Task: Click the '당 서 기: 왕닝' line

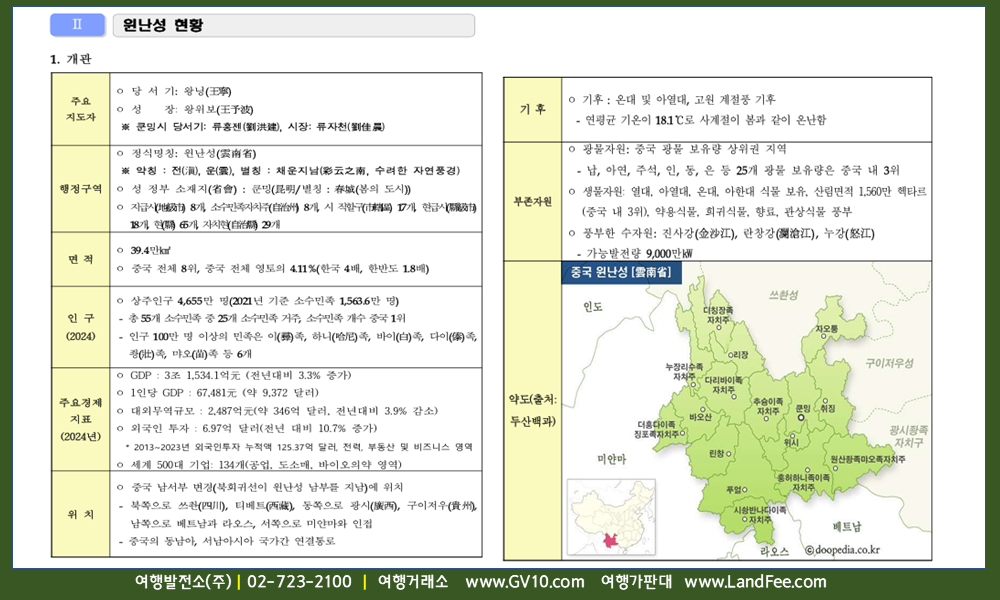Action: pos(174,91)
